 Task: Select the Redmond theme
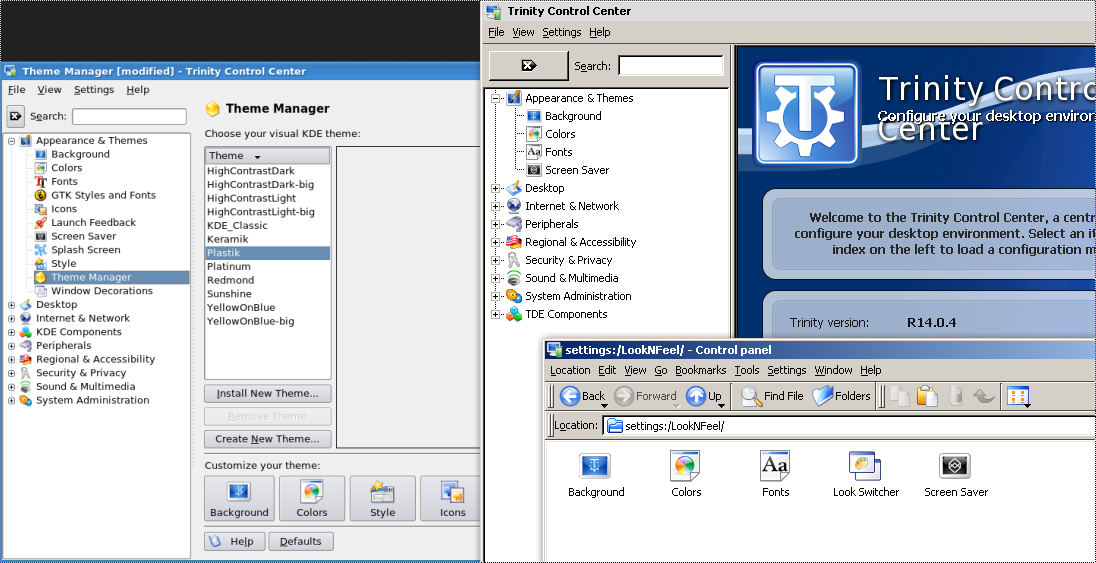[268, 280]
